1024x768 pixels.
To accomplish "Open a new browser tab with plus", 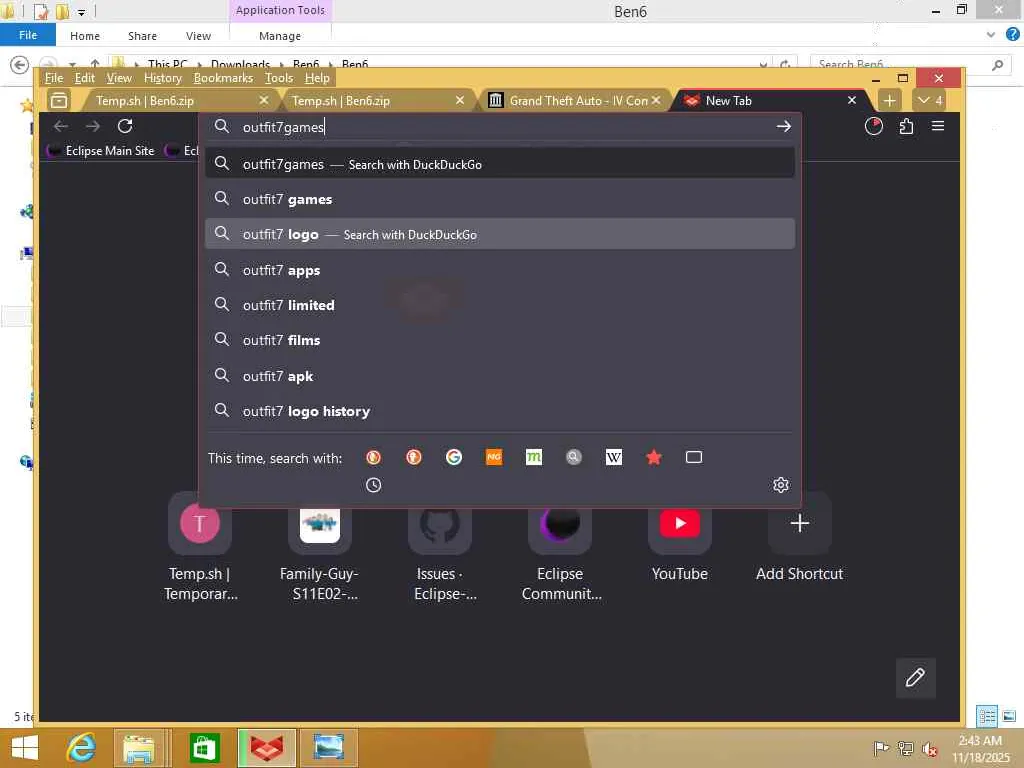I will [889, 101].
